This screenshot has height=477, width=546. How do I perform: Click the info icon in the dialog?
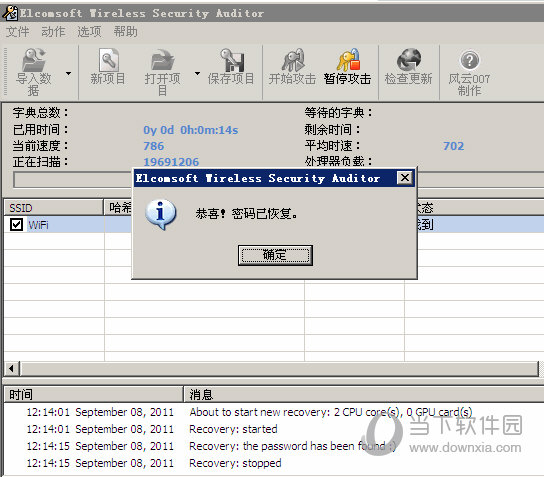(x=161, y=215)
